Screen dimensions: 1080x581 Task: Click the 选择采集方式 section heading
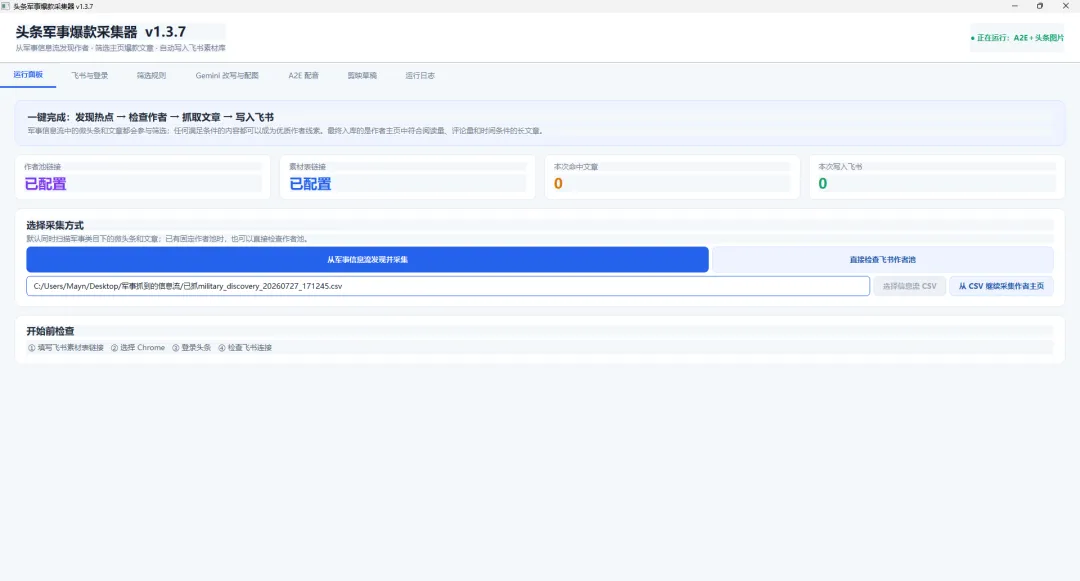pyautogui.click(x=55, y=225)
